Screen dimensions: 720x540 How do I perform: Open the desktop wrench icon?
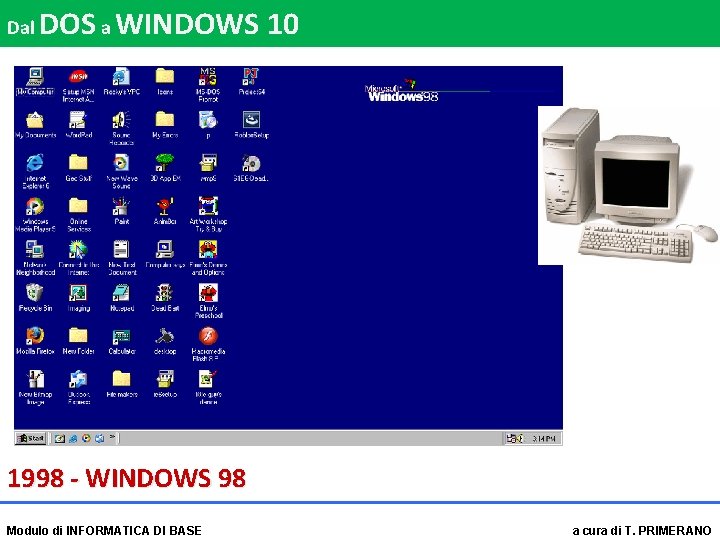(x=165, y=341)
